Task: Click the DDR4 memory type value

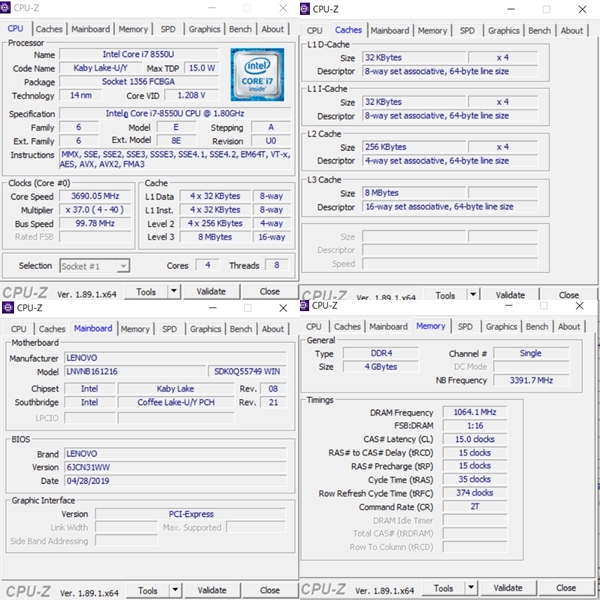Action: [x=381, y=353]
